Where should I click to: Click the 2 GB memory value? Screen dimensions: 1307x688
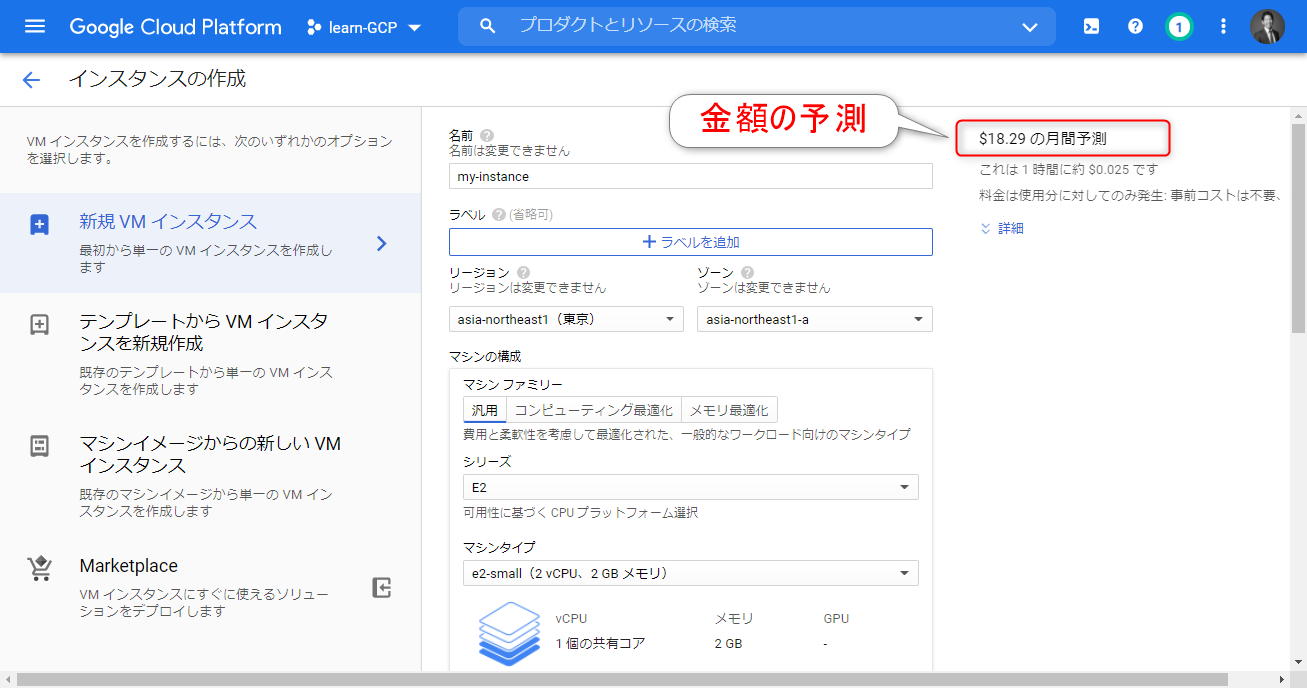click(728, 643)
